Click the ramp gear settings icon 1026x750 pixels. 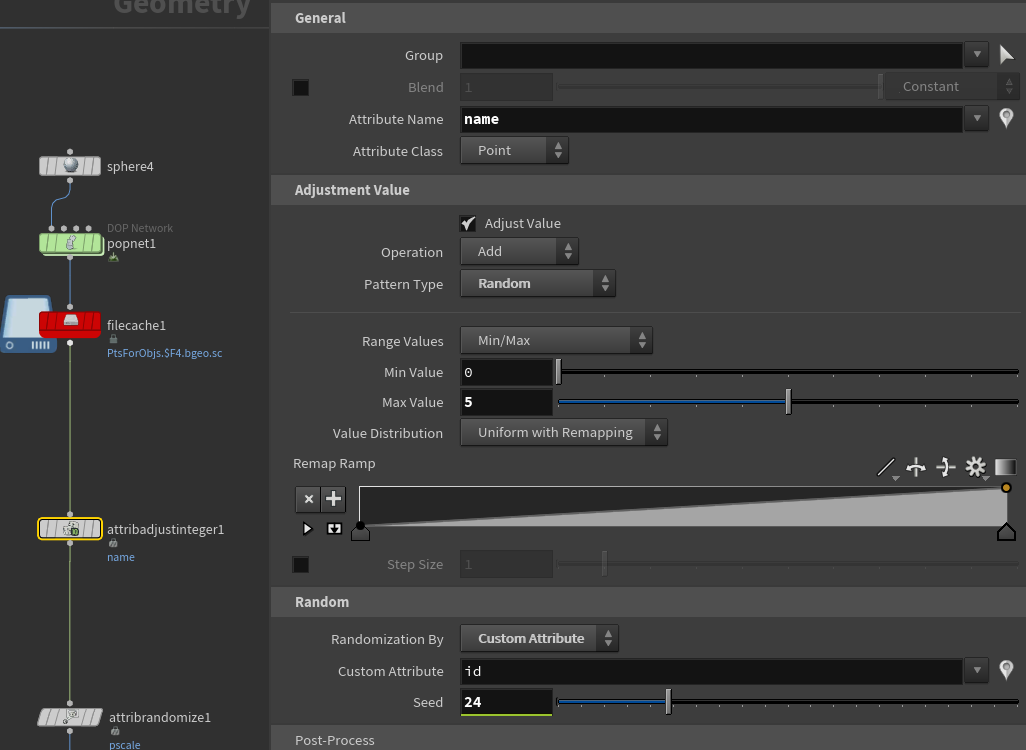pos(975,467)
